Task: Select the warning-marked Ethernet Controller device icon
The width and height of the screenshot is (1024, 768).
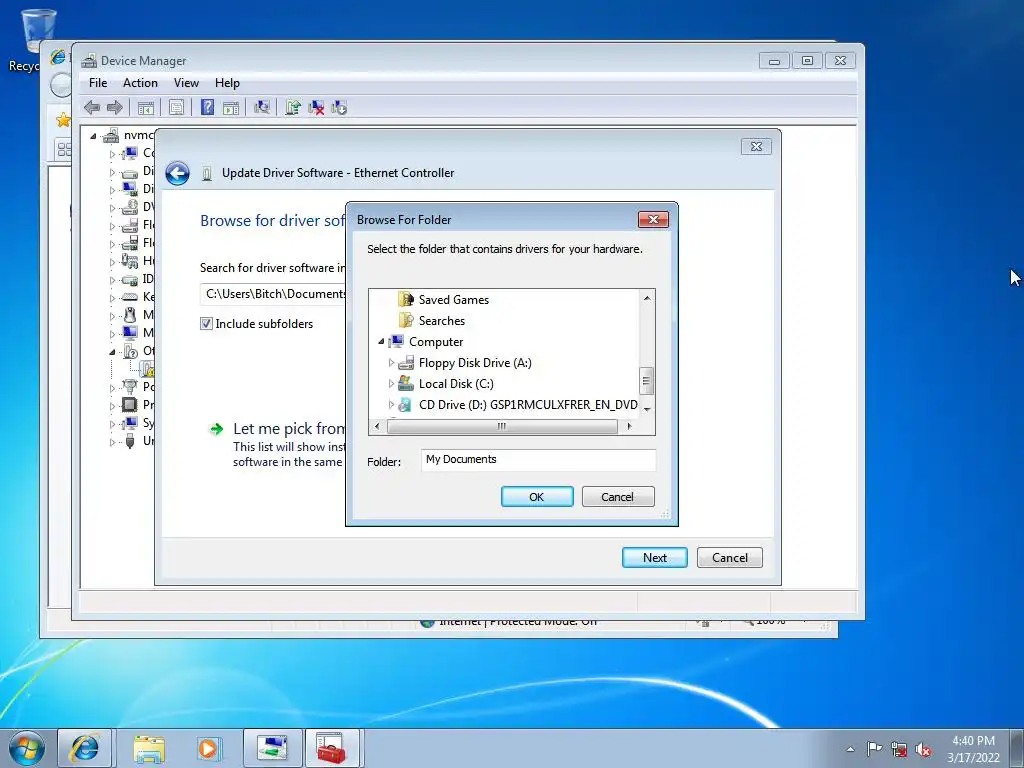Action: coord(147,370)
